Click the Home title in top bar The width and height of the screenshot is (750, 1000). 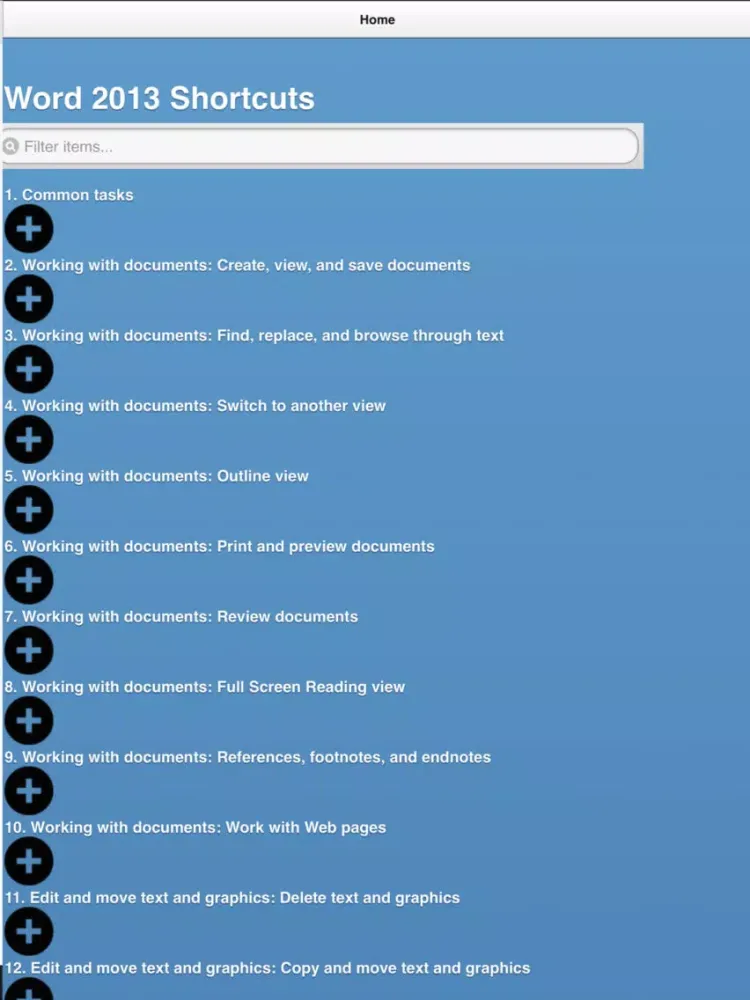click(377, 20)
